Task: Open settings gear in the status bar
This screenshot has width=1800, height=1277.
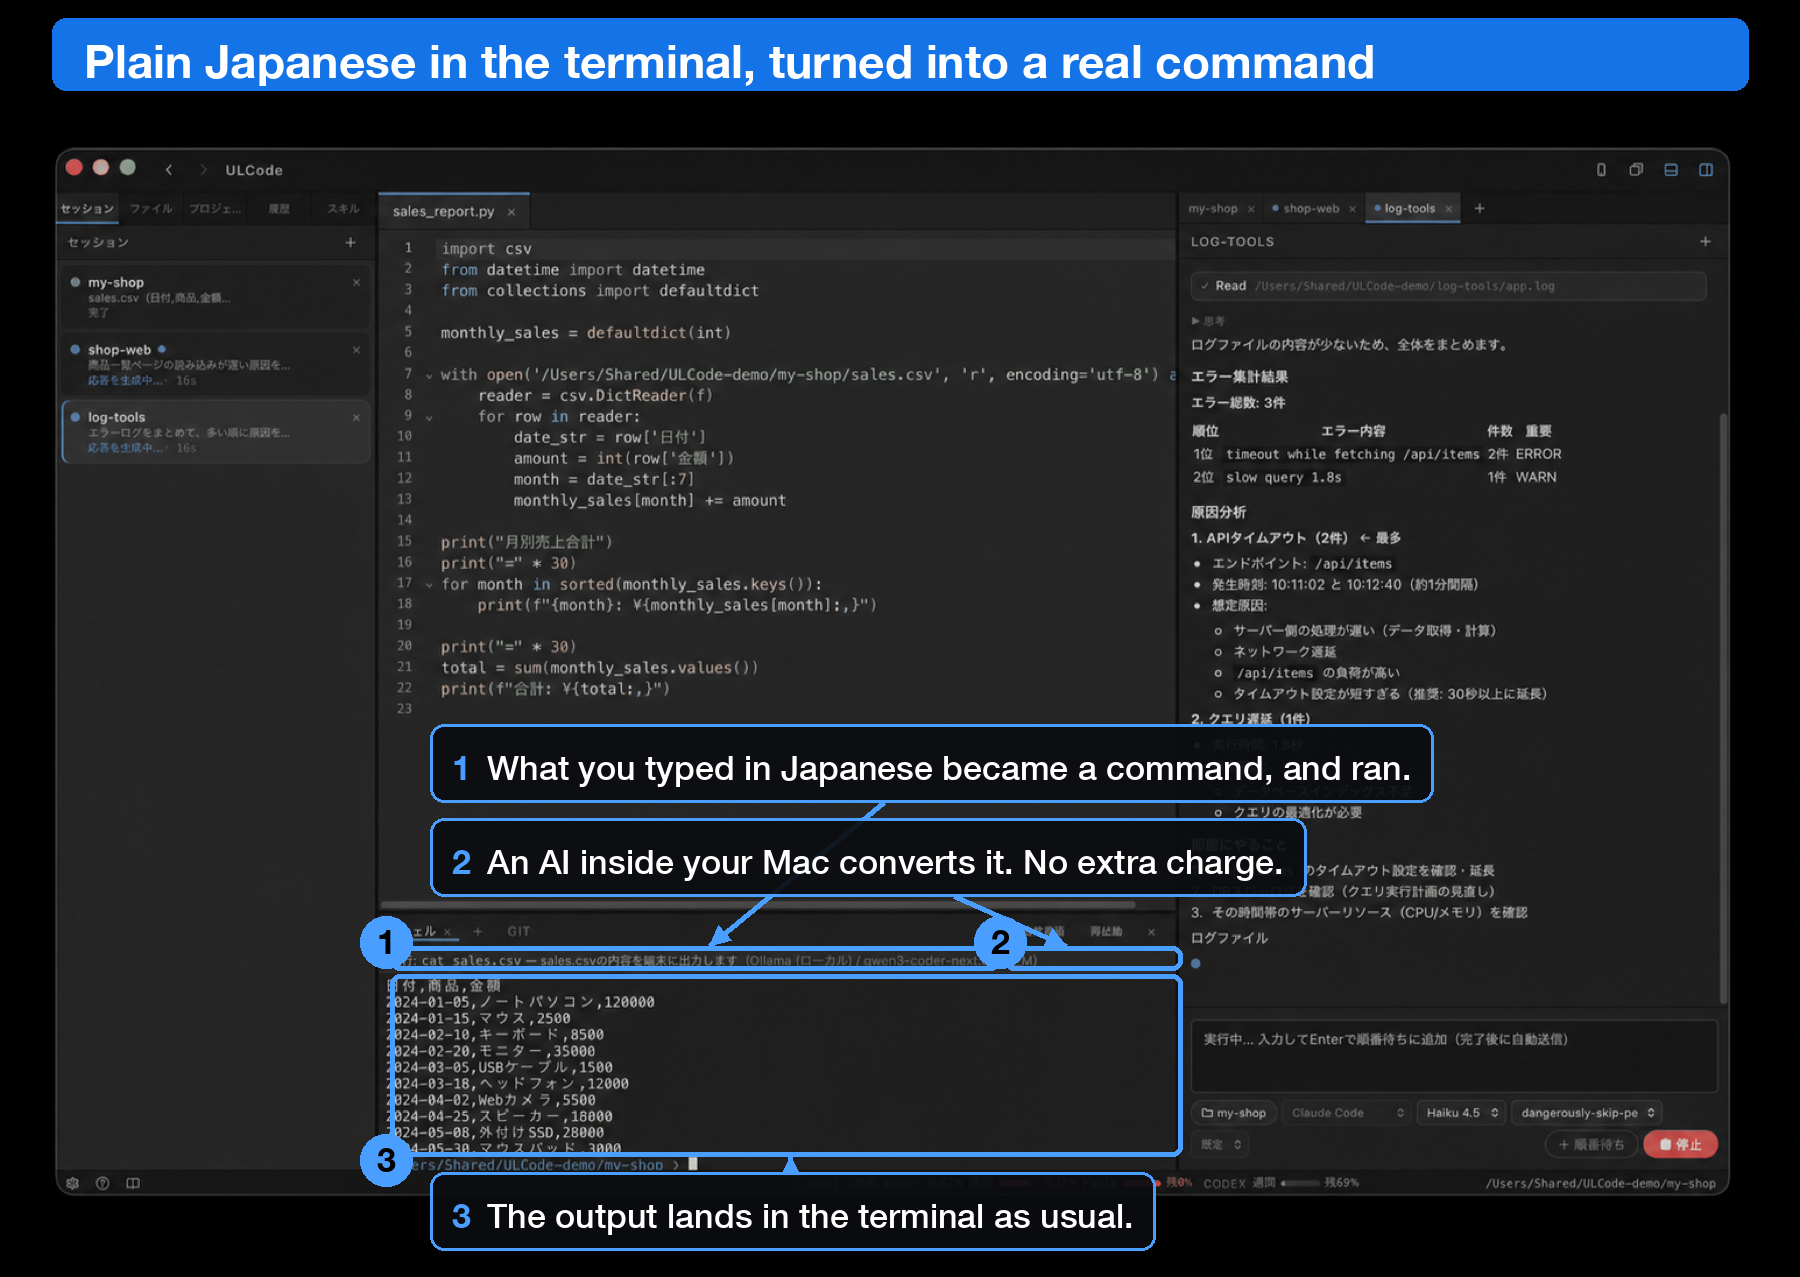Action: pyautogui.click(x=72, y=1183)
